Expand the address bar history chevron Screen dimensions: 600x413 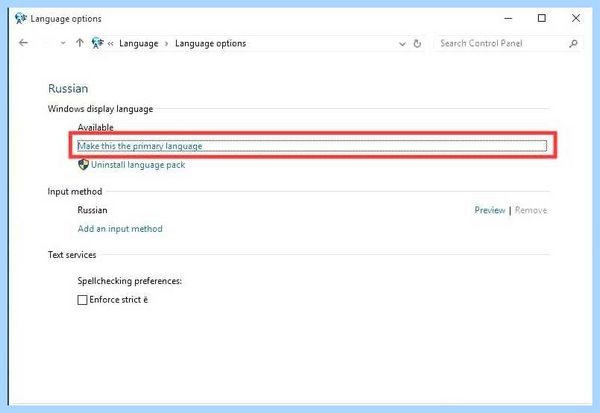[x=402, y=44]
